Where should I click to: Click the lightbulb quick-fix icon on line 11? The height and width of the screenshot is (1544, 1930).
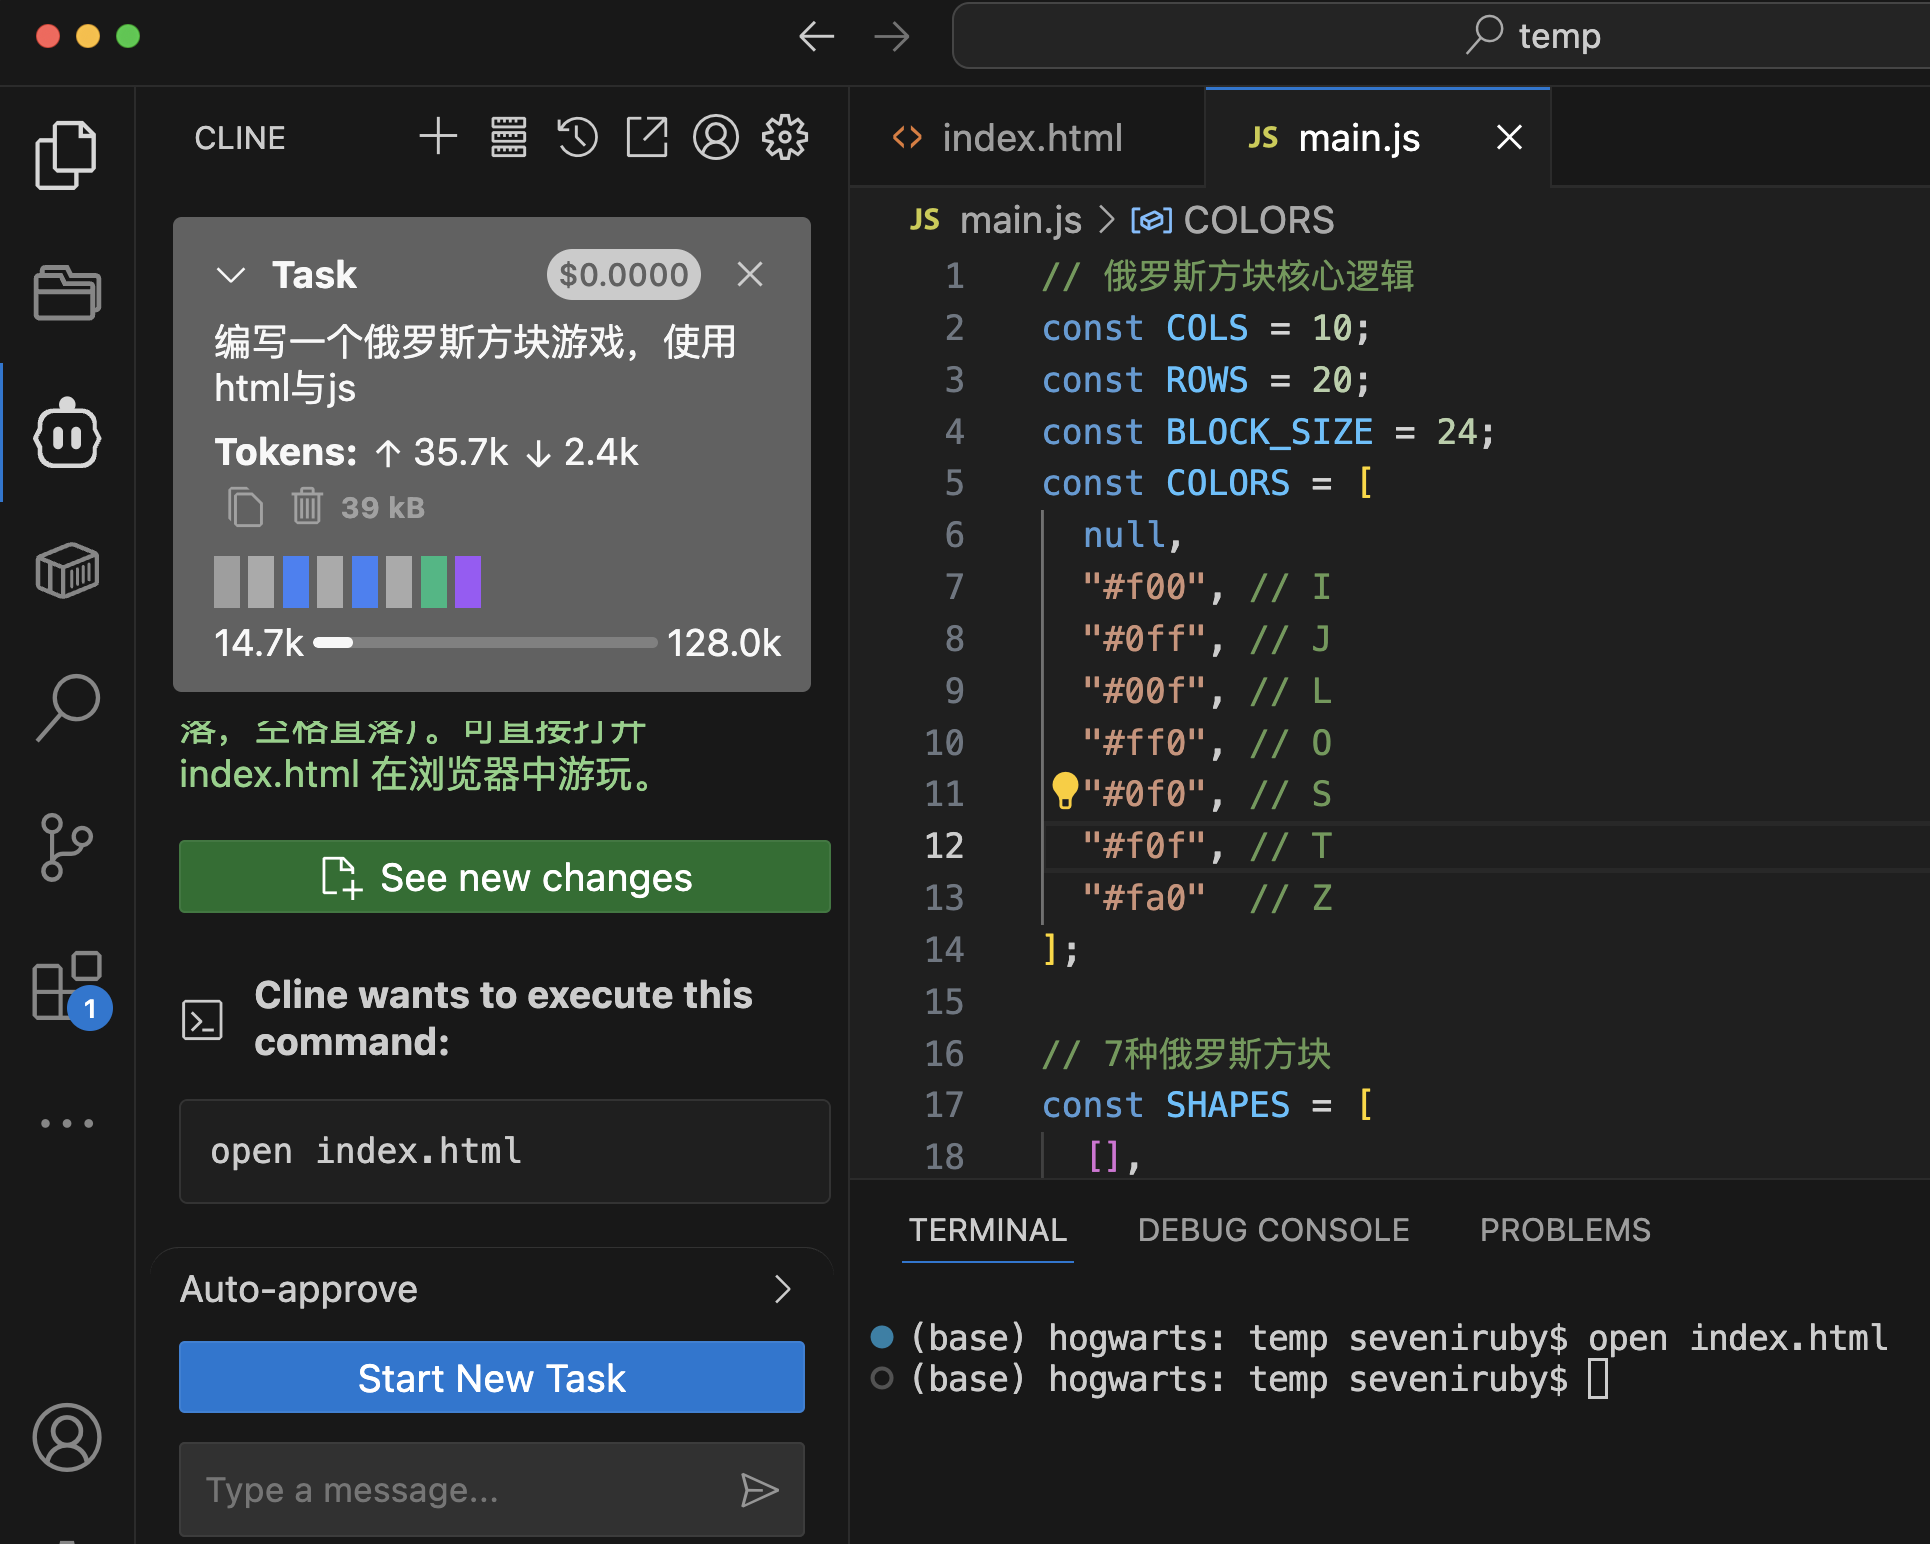pyautogui.click(x=1065, y=791)
